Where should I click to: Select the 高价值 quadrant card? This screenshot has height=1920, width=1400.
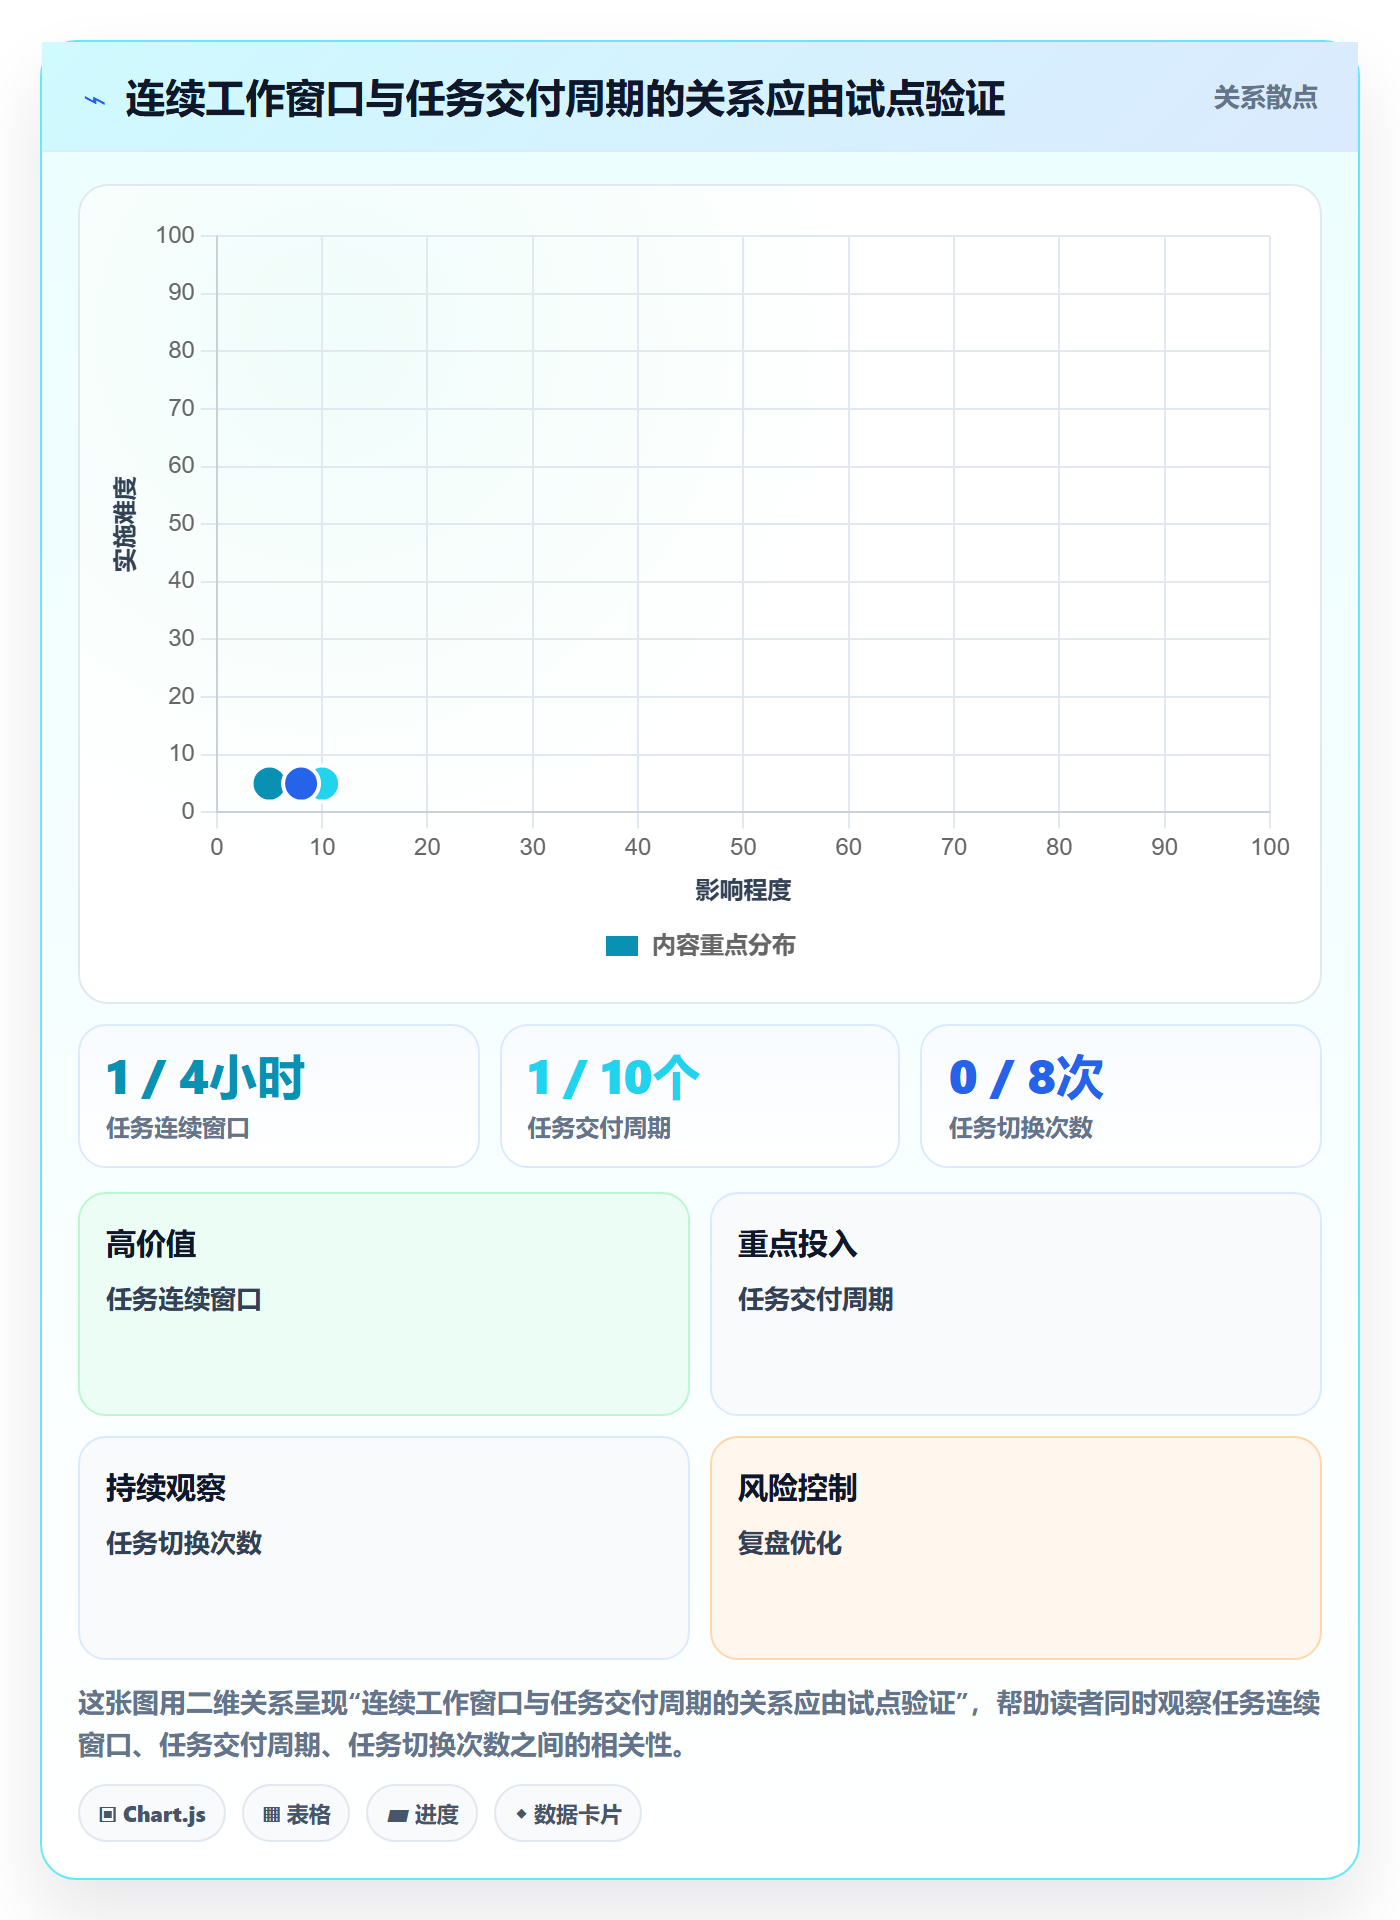point(384,1304)
